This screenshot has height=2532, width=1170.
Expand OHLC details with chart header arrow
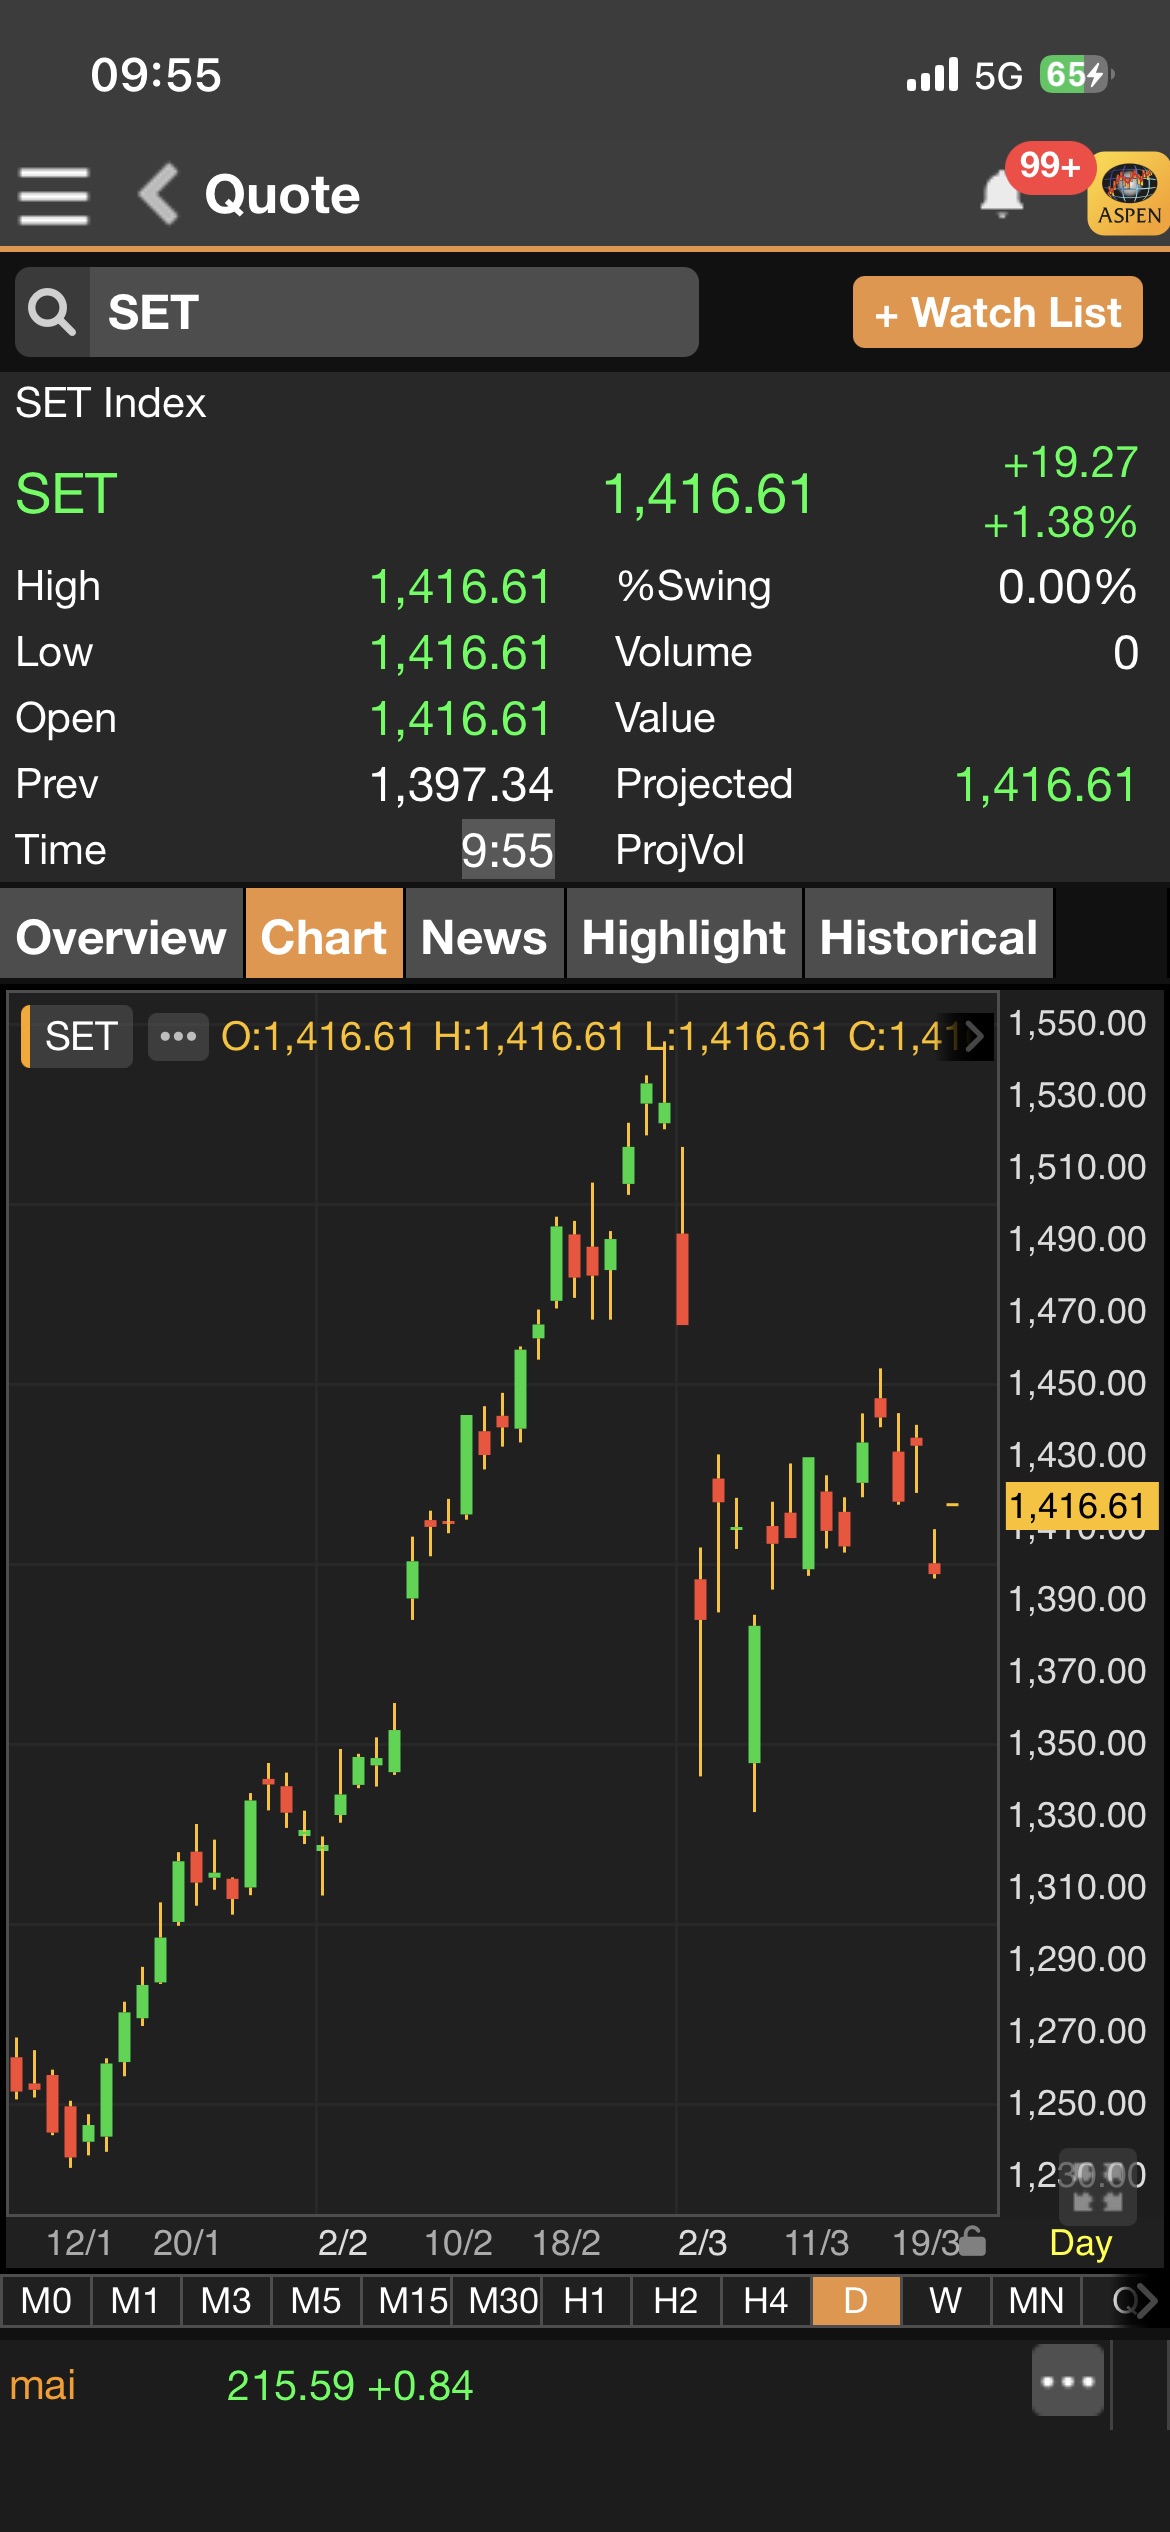[x=973, y=1036]
